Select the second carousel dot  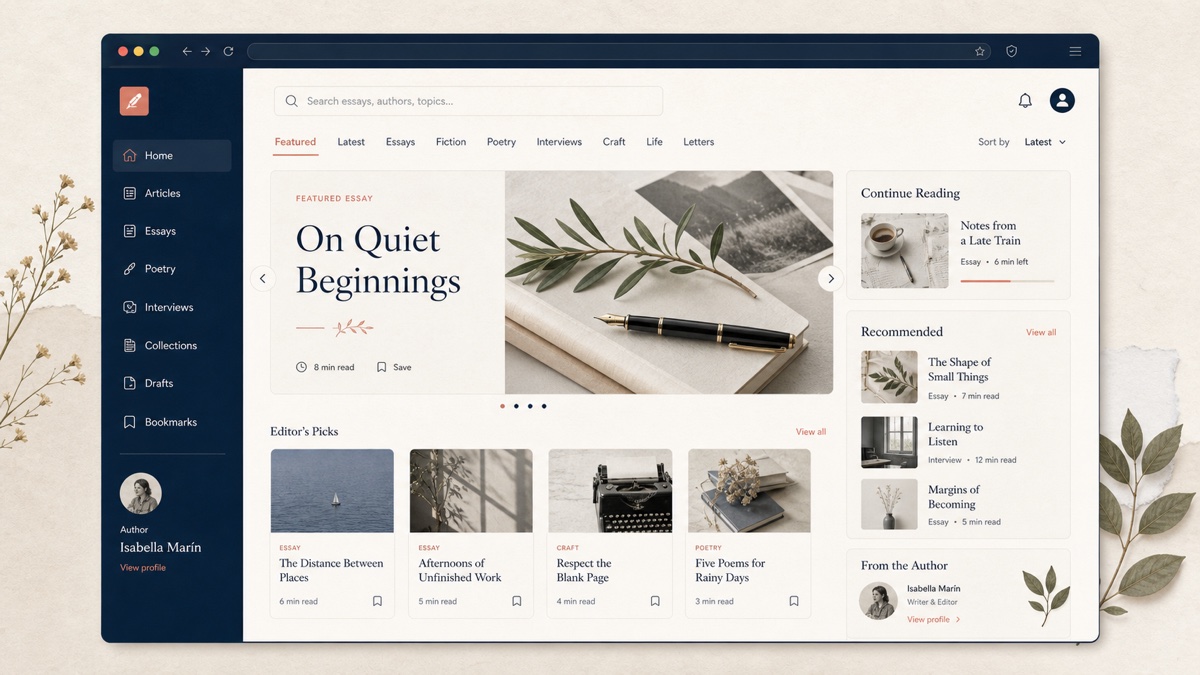point(516,406)
